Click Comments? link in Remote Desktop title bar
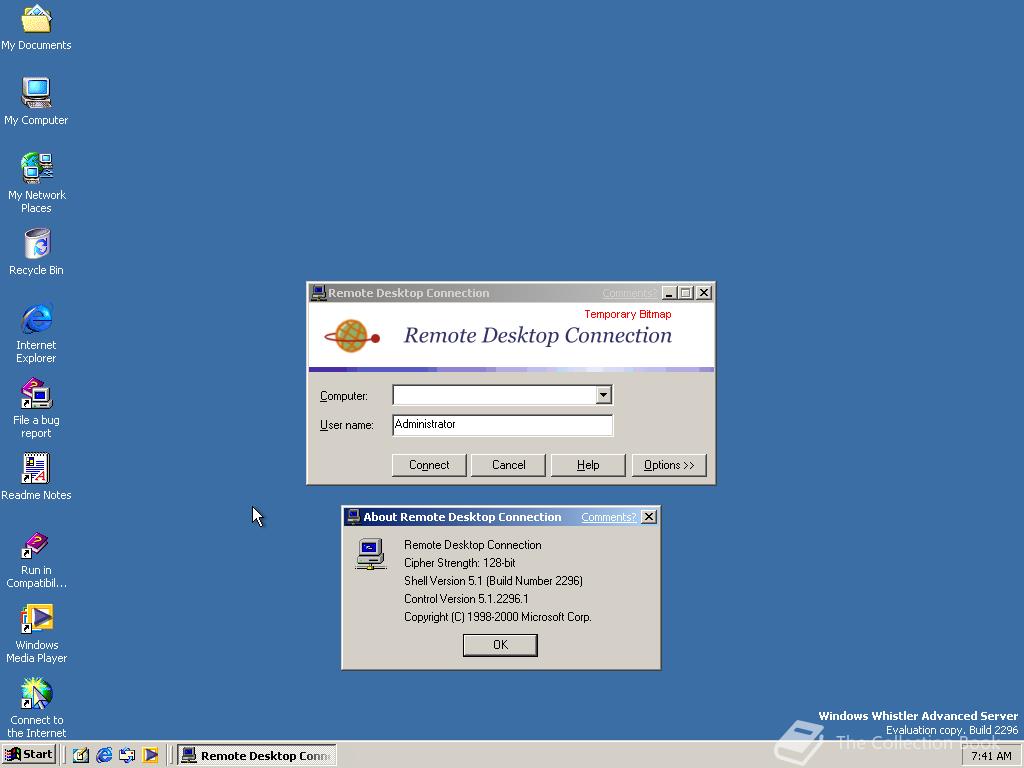Screen dimensions: 1024x768 pos(629,293)
